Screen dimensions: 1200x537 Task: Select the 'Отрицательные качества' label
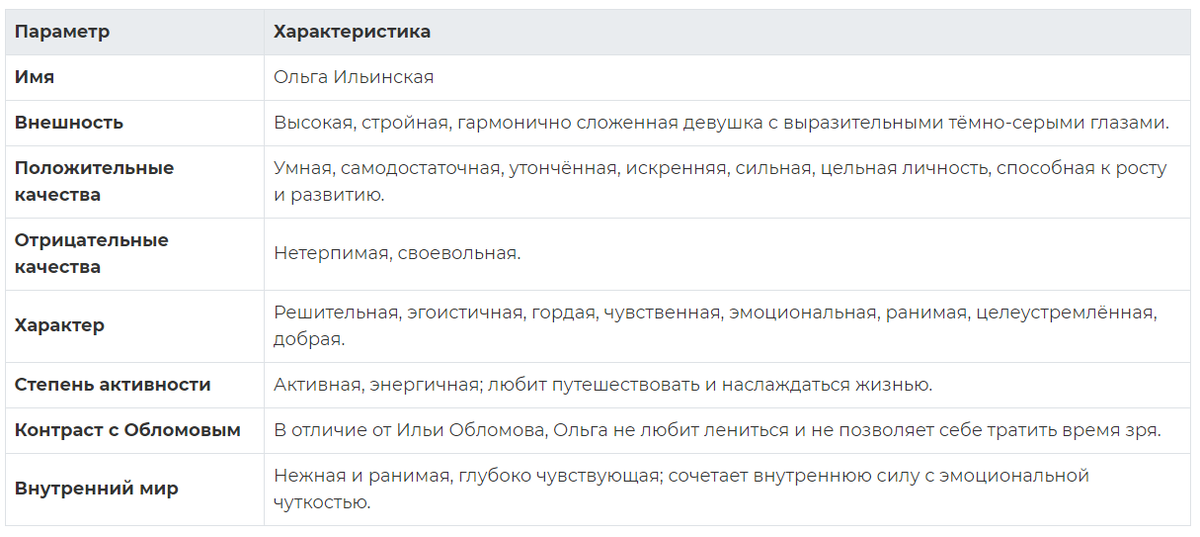92,254
